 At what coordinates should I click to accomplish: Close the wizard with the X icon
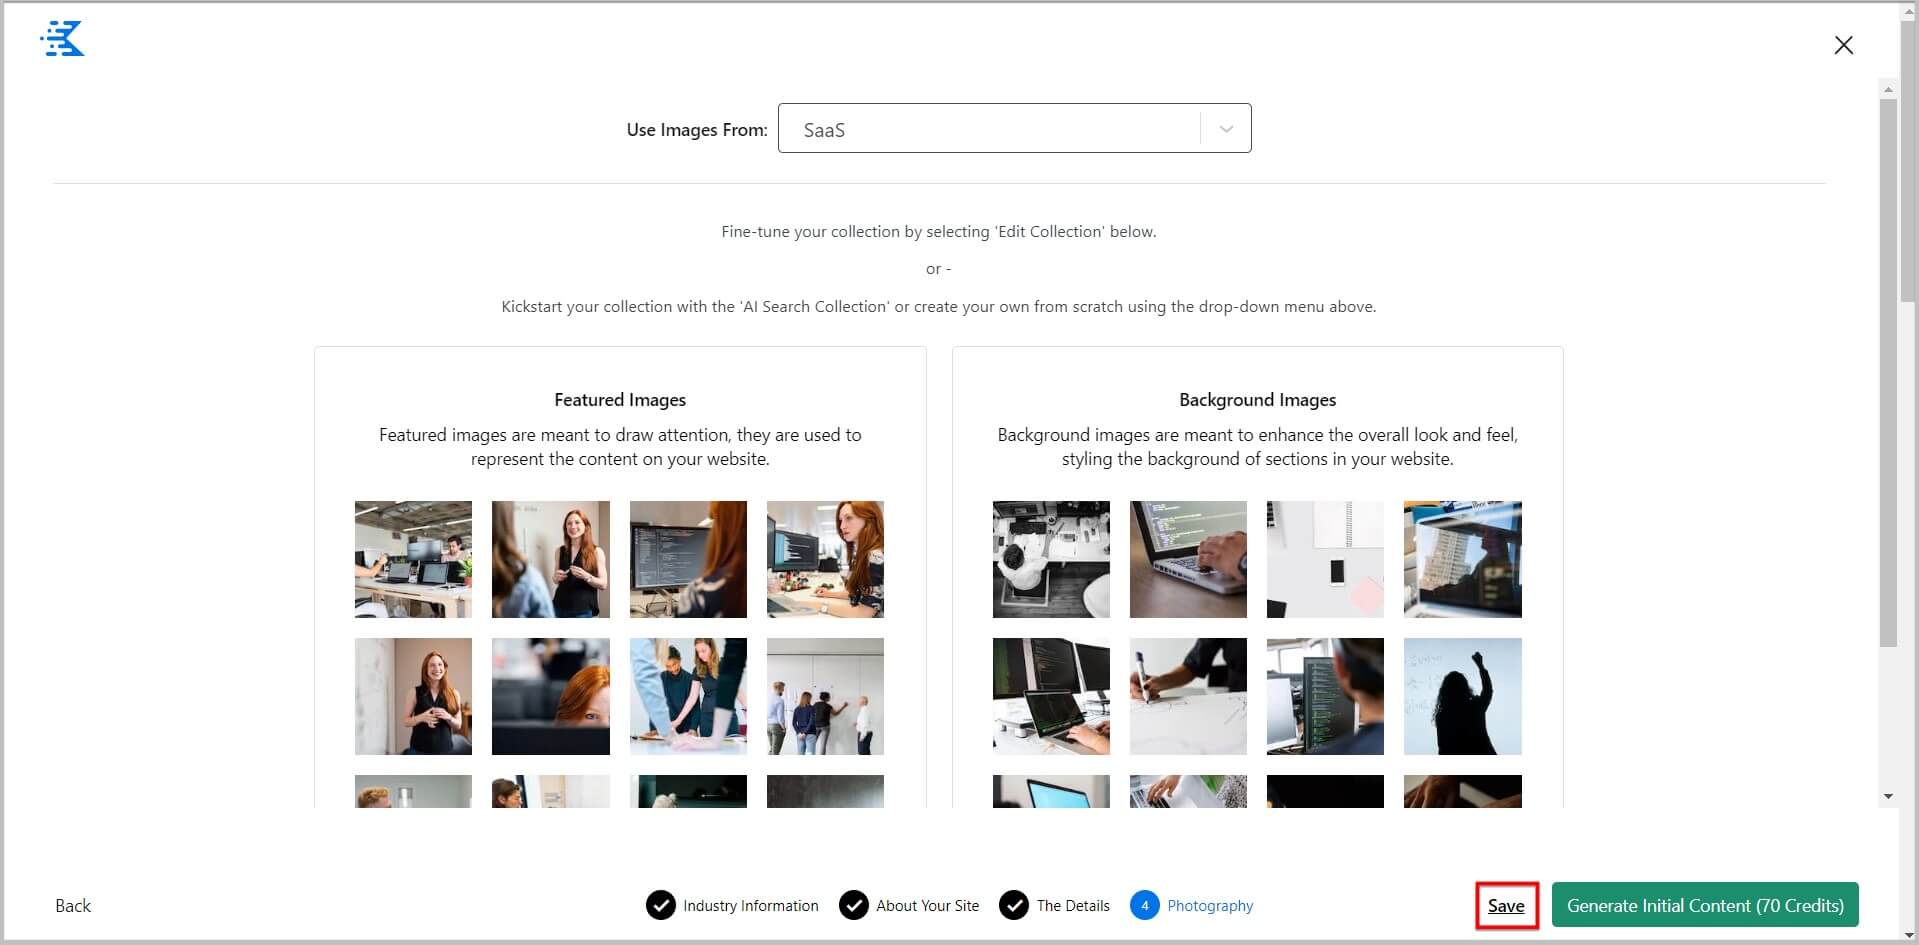[x=1843, y=45]
